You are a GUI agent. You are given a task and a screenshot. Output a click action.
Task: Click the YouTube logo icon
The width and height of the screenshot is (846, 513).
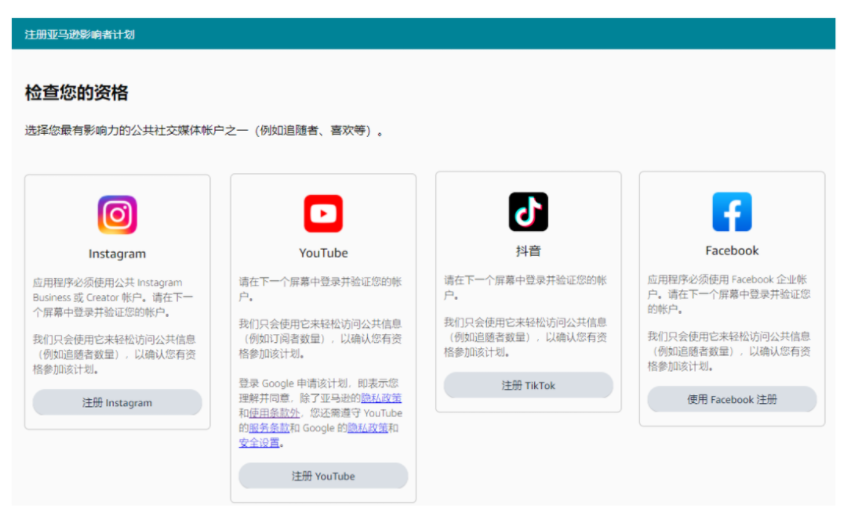coord(323,214)
